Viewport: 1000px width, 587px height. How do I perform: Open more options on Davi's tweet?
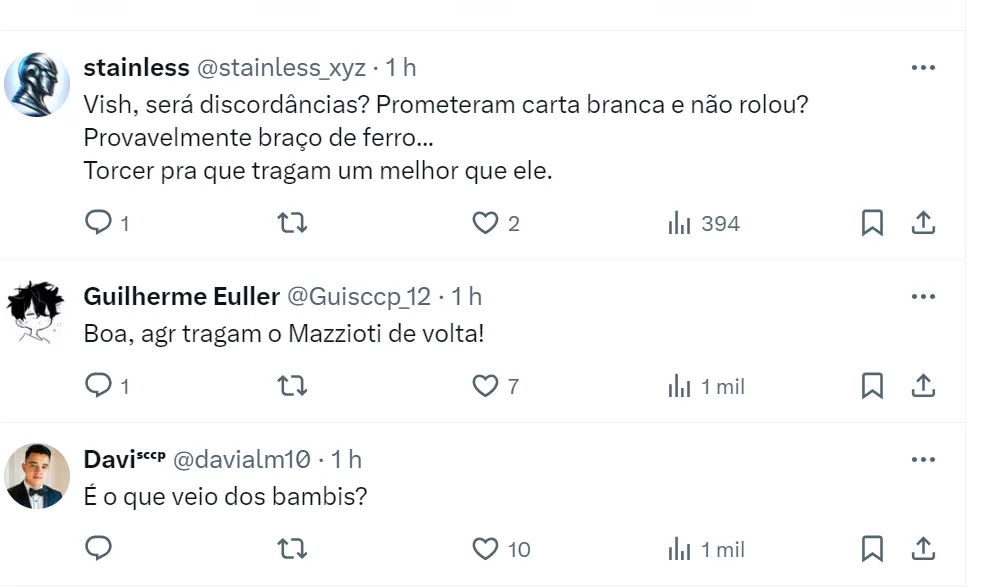click(923, 460)
